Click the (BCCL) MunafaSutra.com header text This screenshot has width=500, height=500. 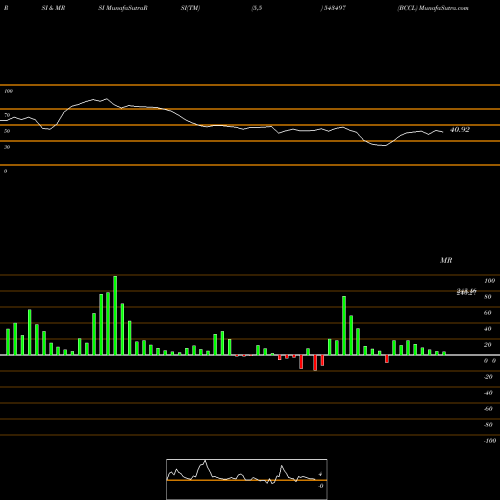pos(433,8)
